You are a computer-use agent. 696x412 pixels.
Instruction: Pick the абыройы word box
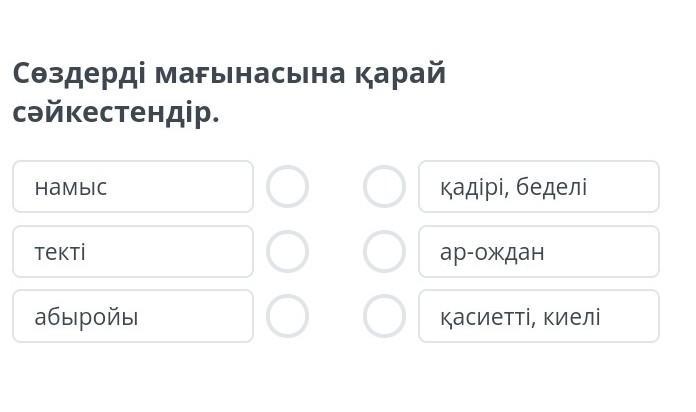coord(132,316)
